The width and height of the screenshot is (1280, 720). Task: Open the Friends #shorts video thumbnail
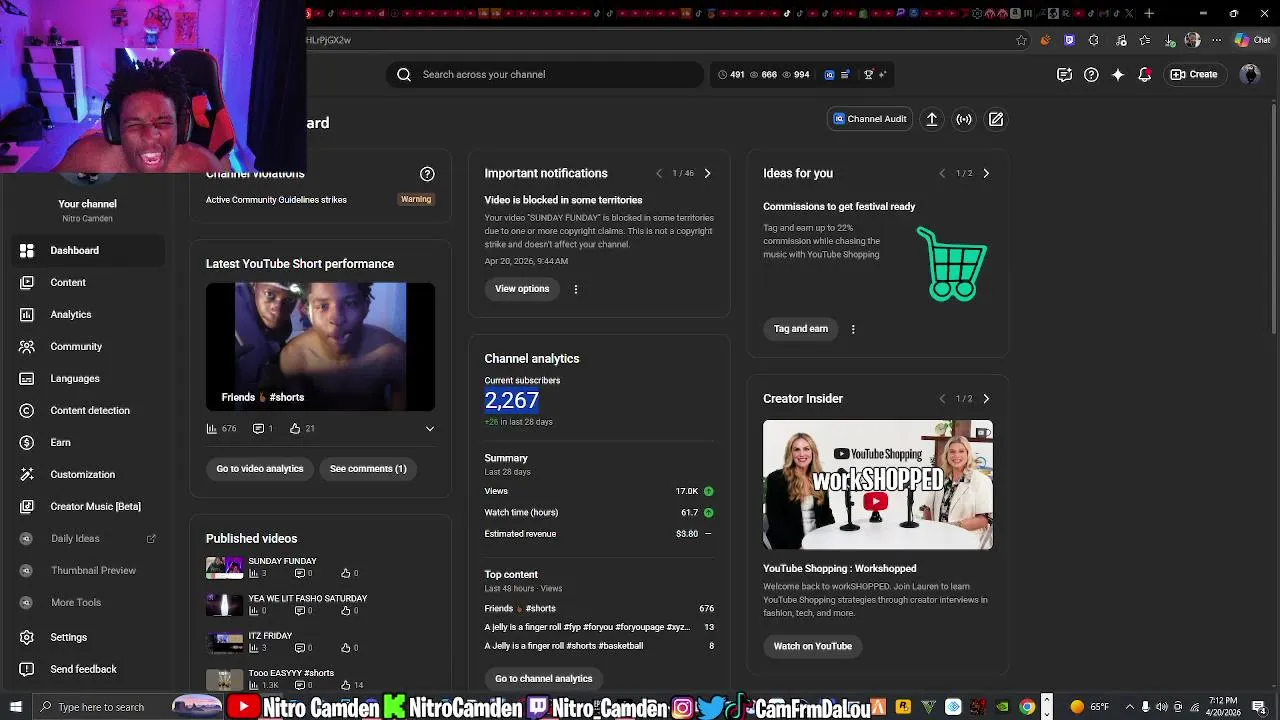click(320, 347)
